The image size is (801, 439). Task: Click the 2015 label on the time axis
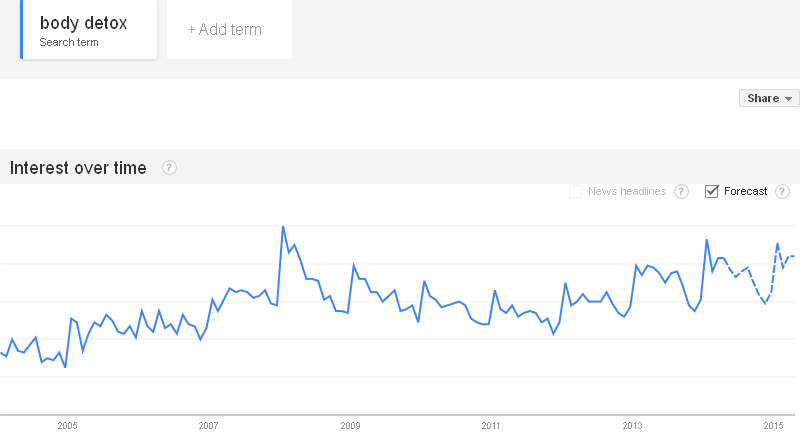click(x=773, y=426)
